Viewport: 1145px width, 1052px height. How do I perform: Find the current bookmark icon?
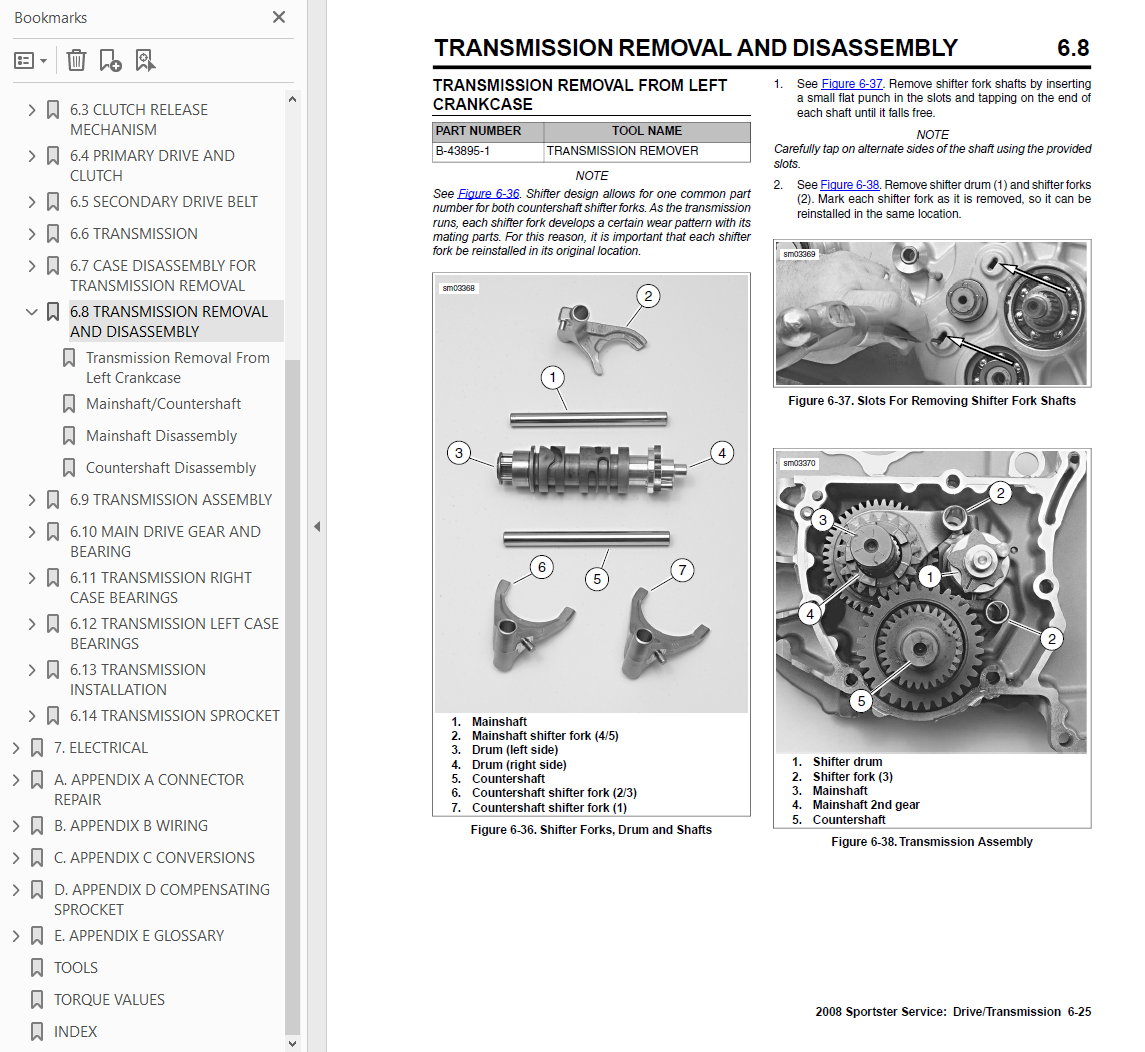tap(145, 61)
